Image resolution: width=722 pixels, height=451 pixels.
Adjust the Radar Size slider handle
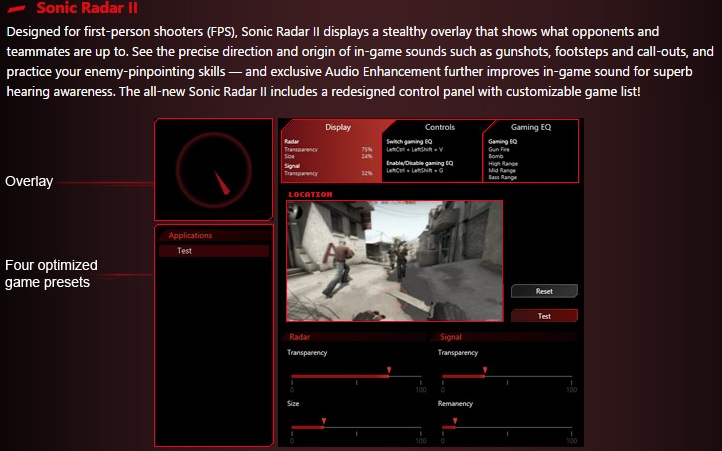324,421
